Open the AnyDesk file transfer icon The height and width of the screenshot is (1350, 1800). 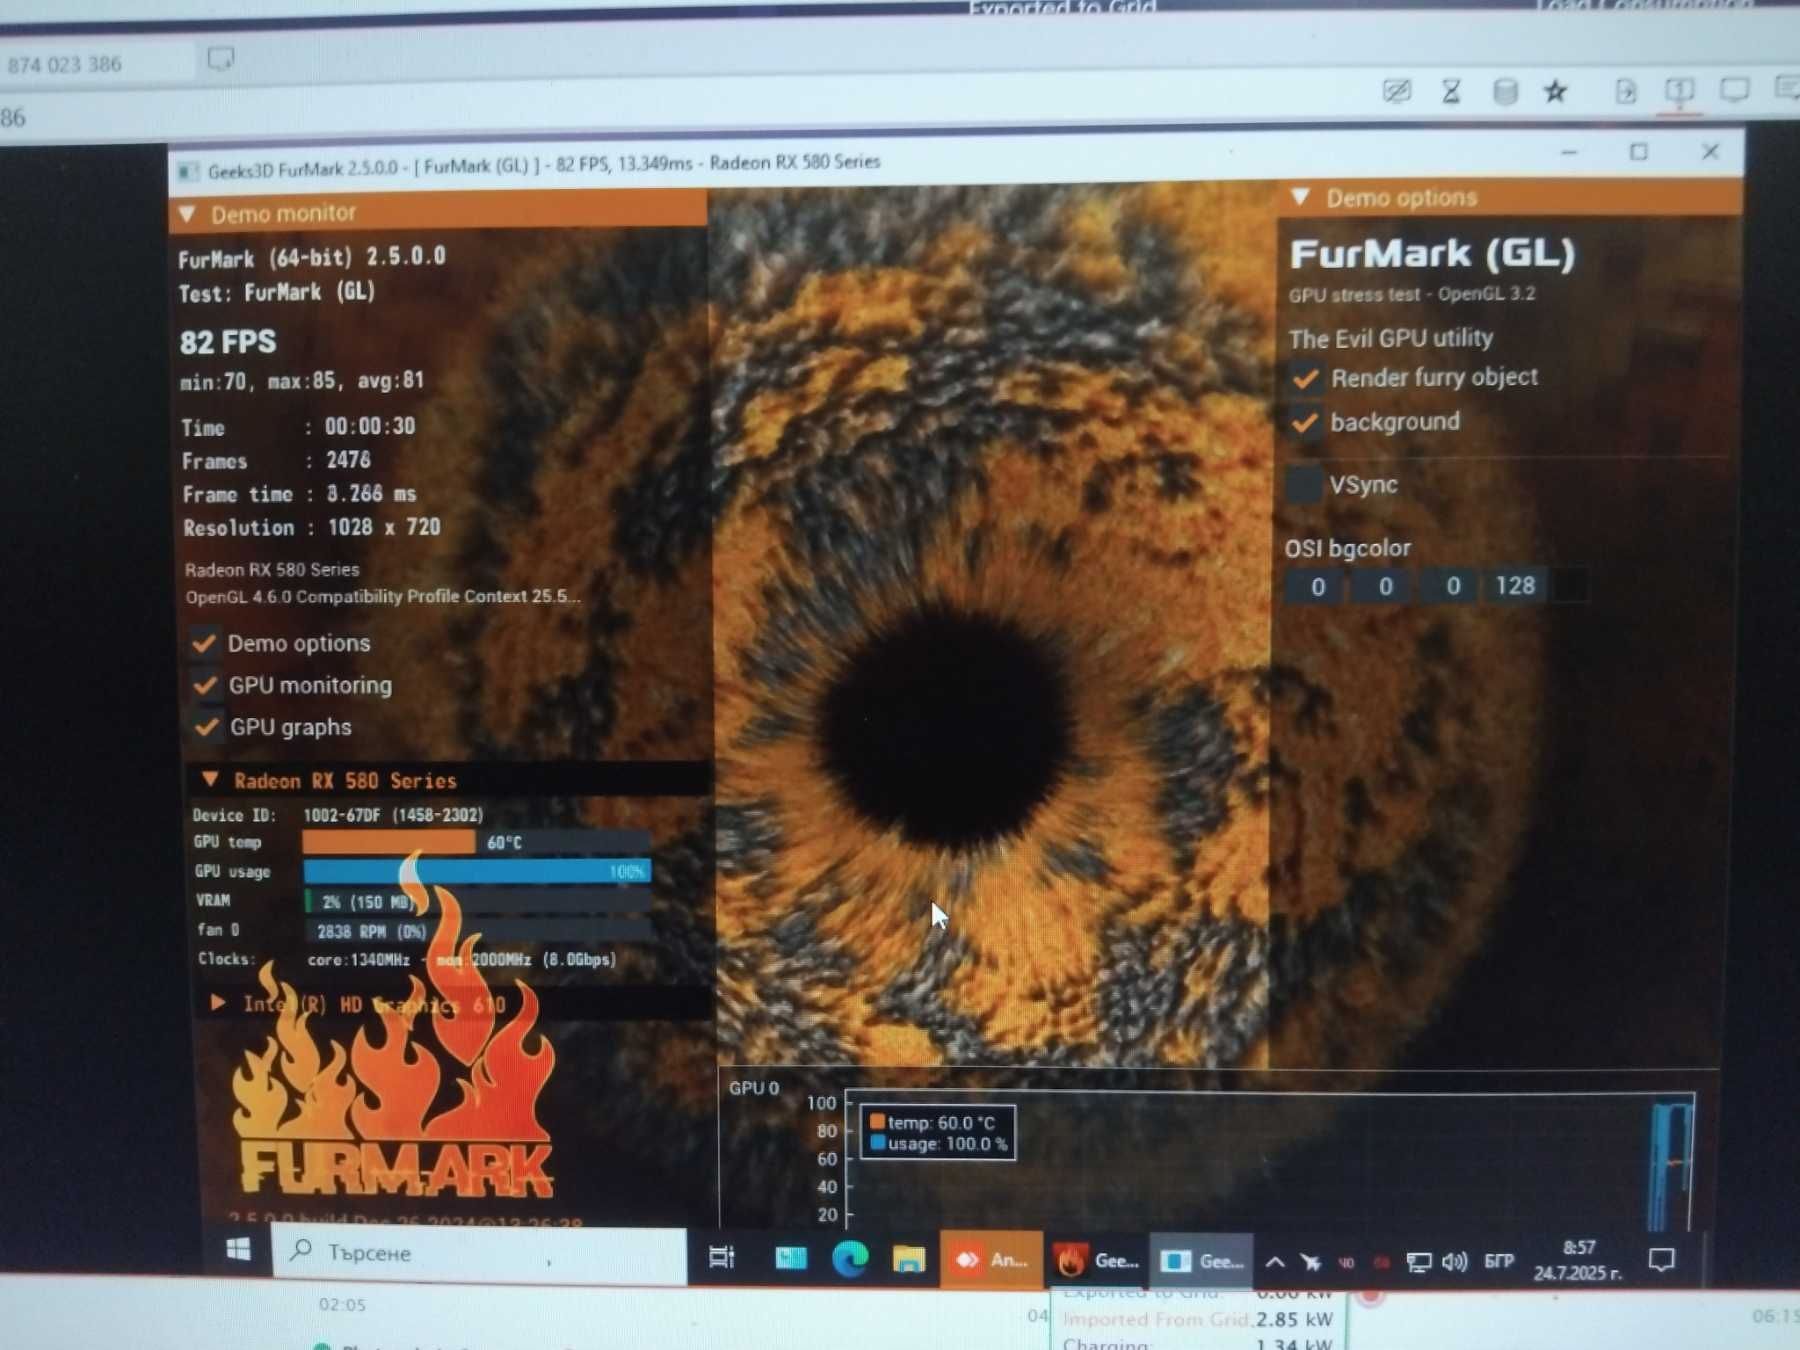(x=1625, y=92)
